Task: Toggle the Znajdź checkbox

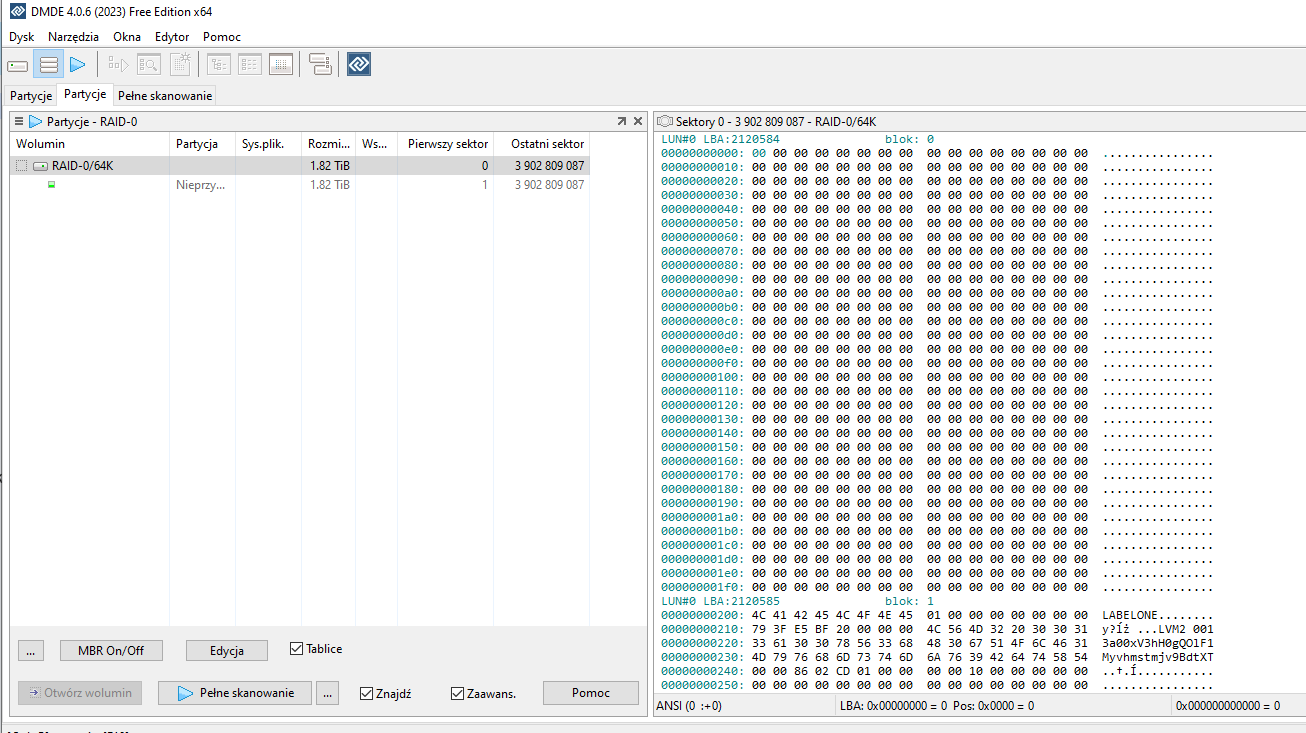Action: pos(367,693)
